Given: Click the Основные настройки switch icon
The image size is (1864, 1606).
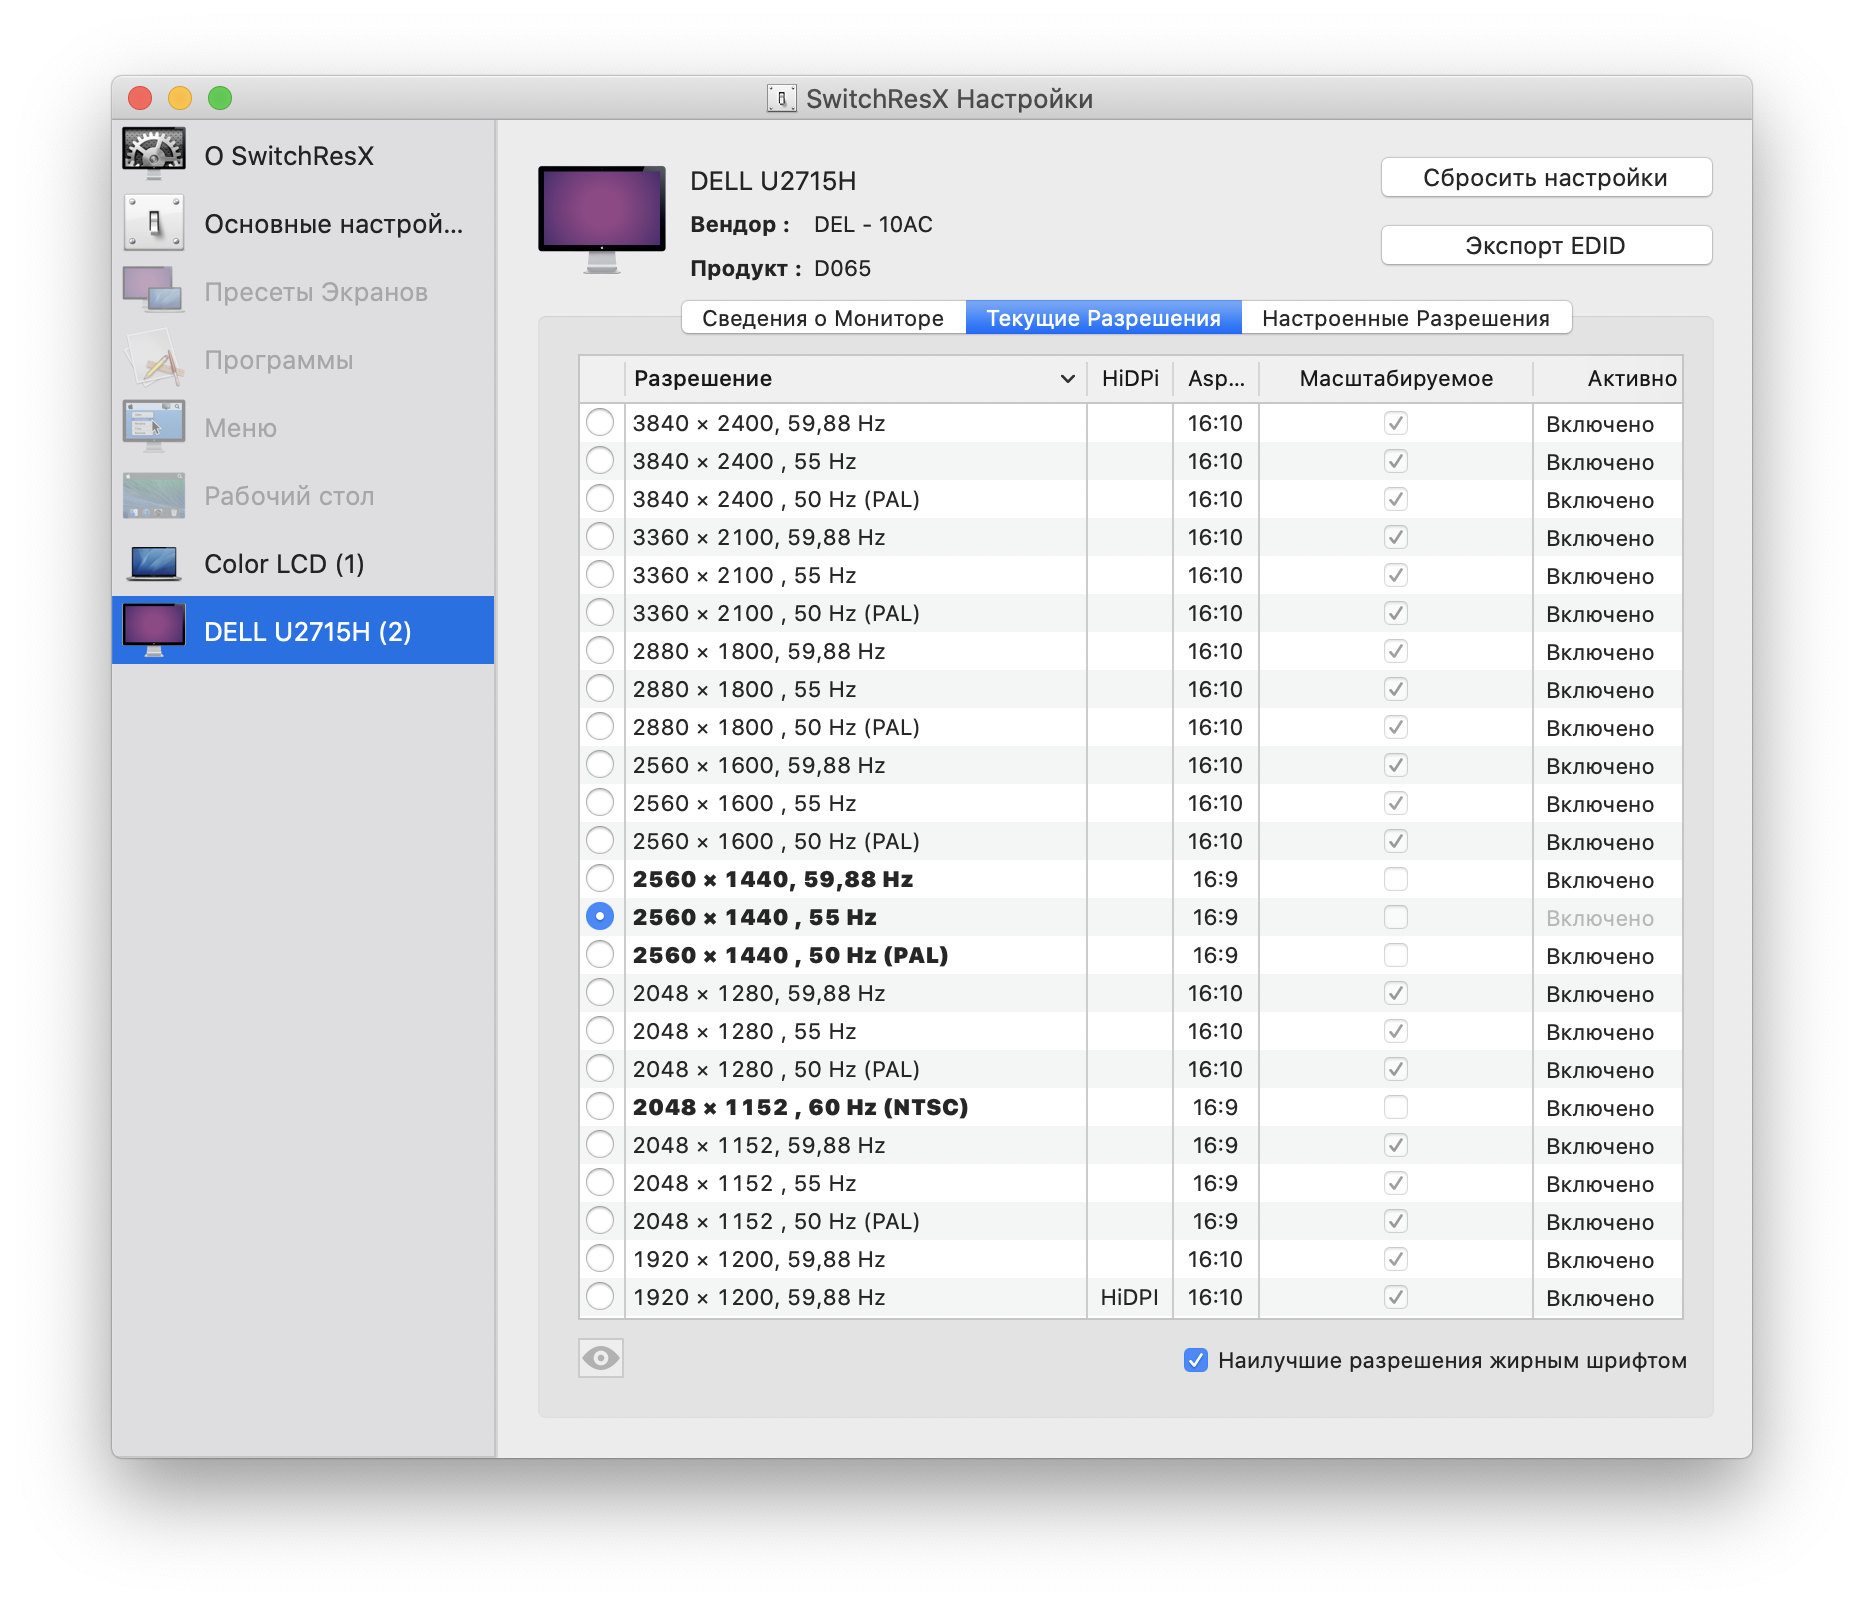Looking at the screenshot, I should 153,222.
